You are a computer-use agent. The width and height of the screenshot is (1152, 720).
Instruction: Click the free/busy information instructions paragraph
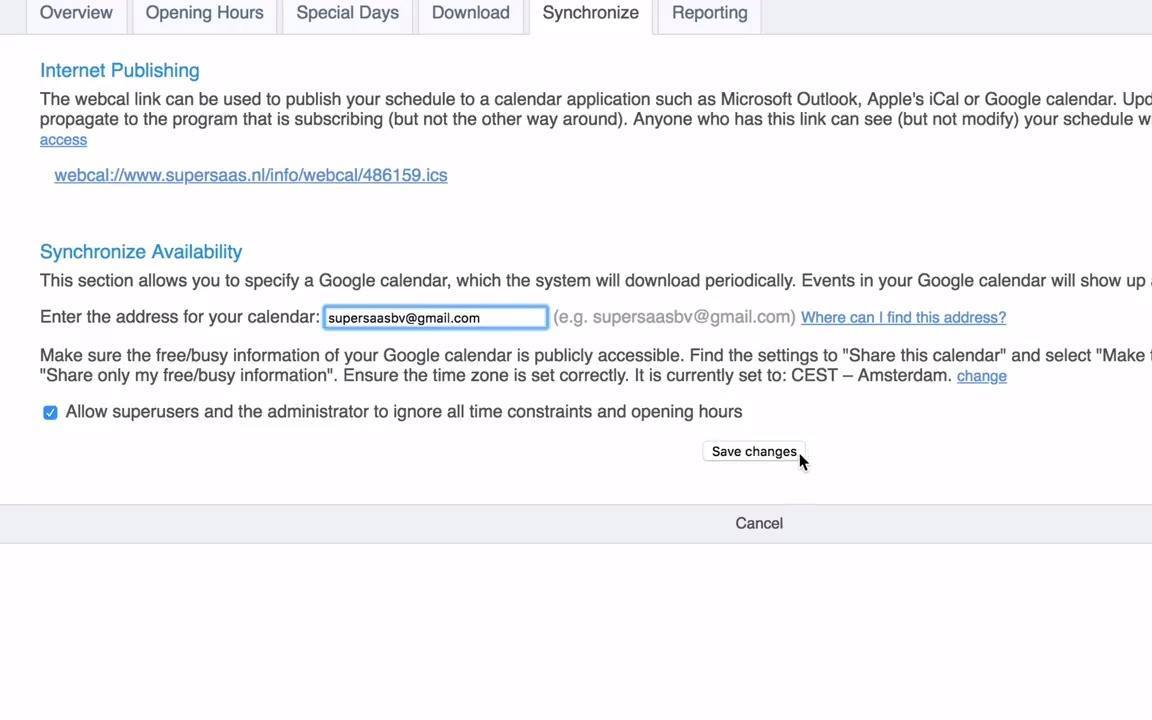[x=596, y=365]
